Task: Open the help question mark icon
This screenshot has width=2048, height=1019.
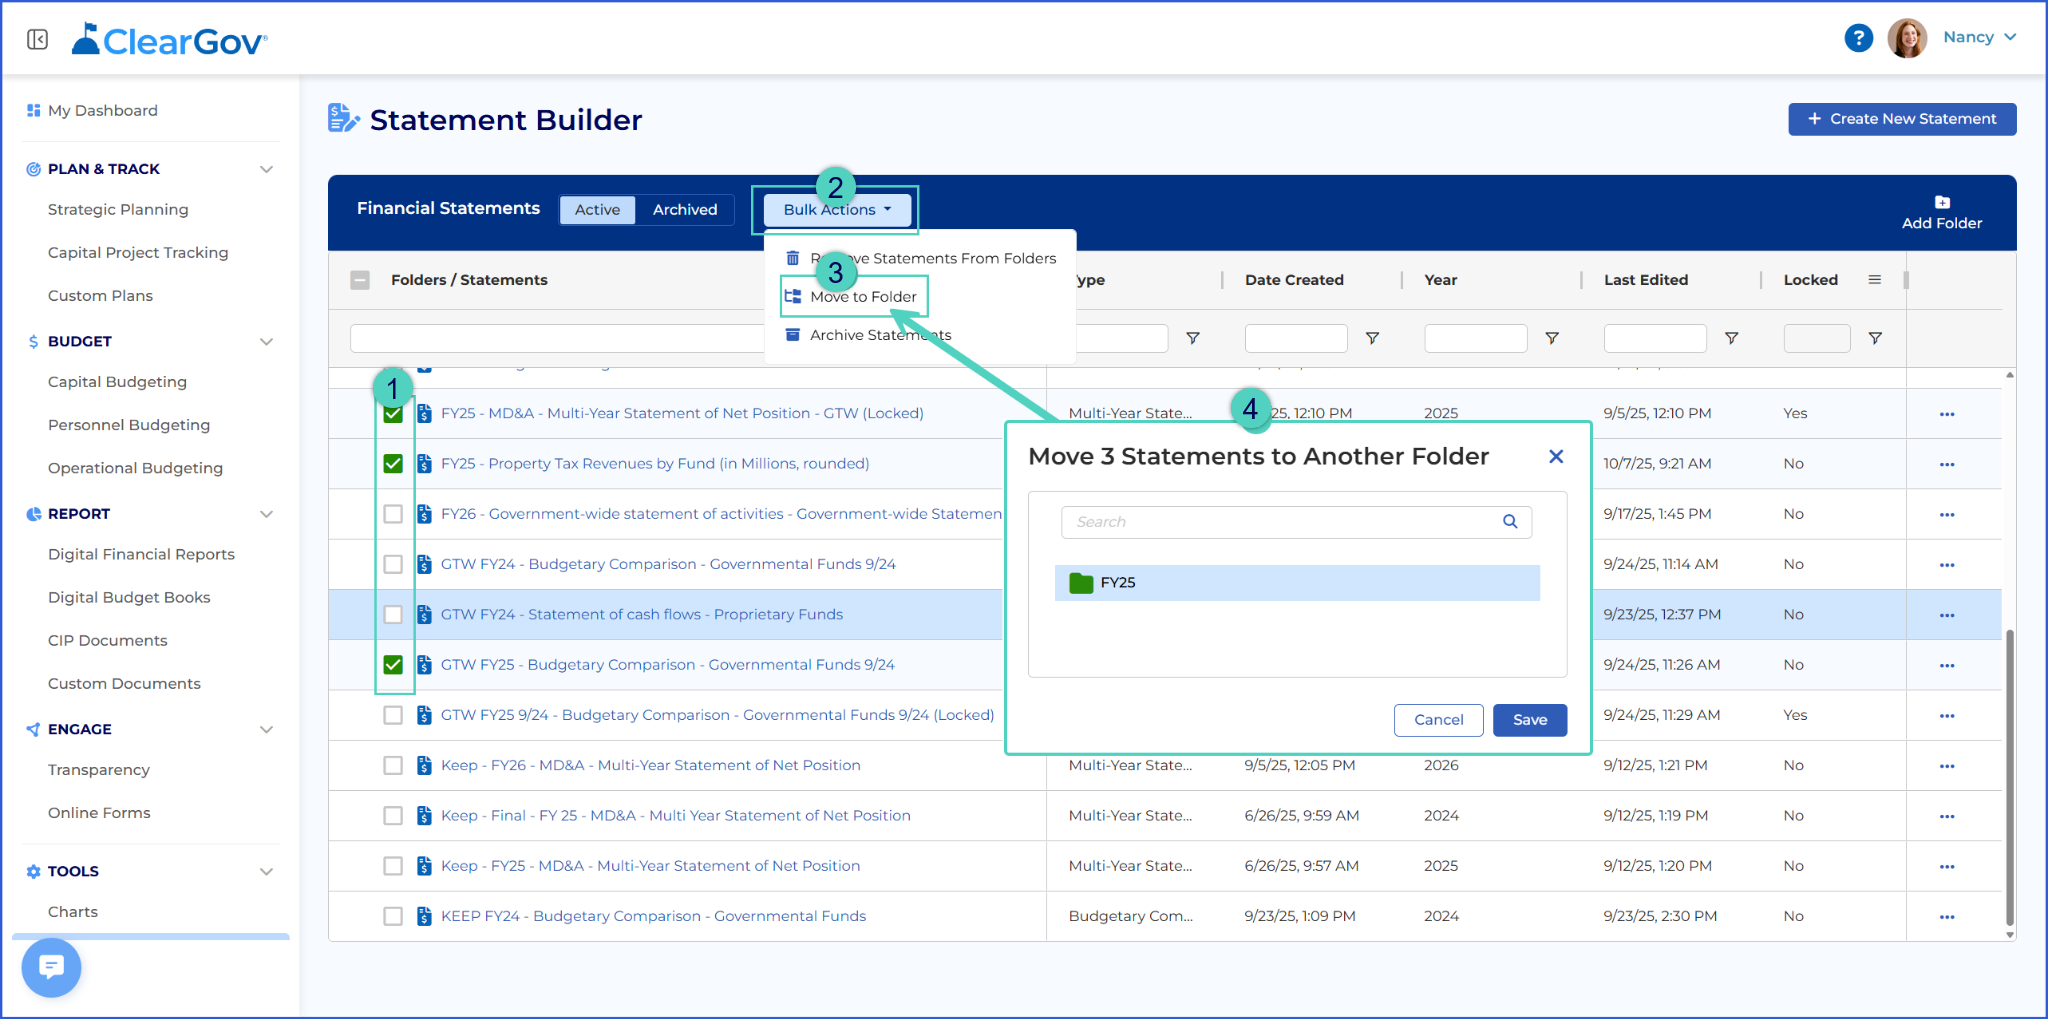Action: pos(1858,38)
